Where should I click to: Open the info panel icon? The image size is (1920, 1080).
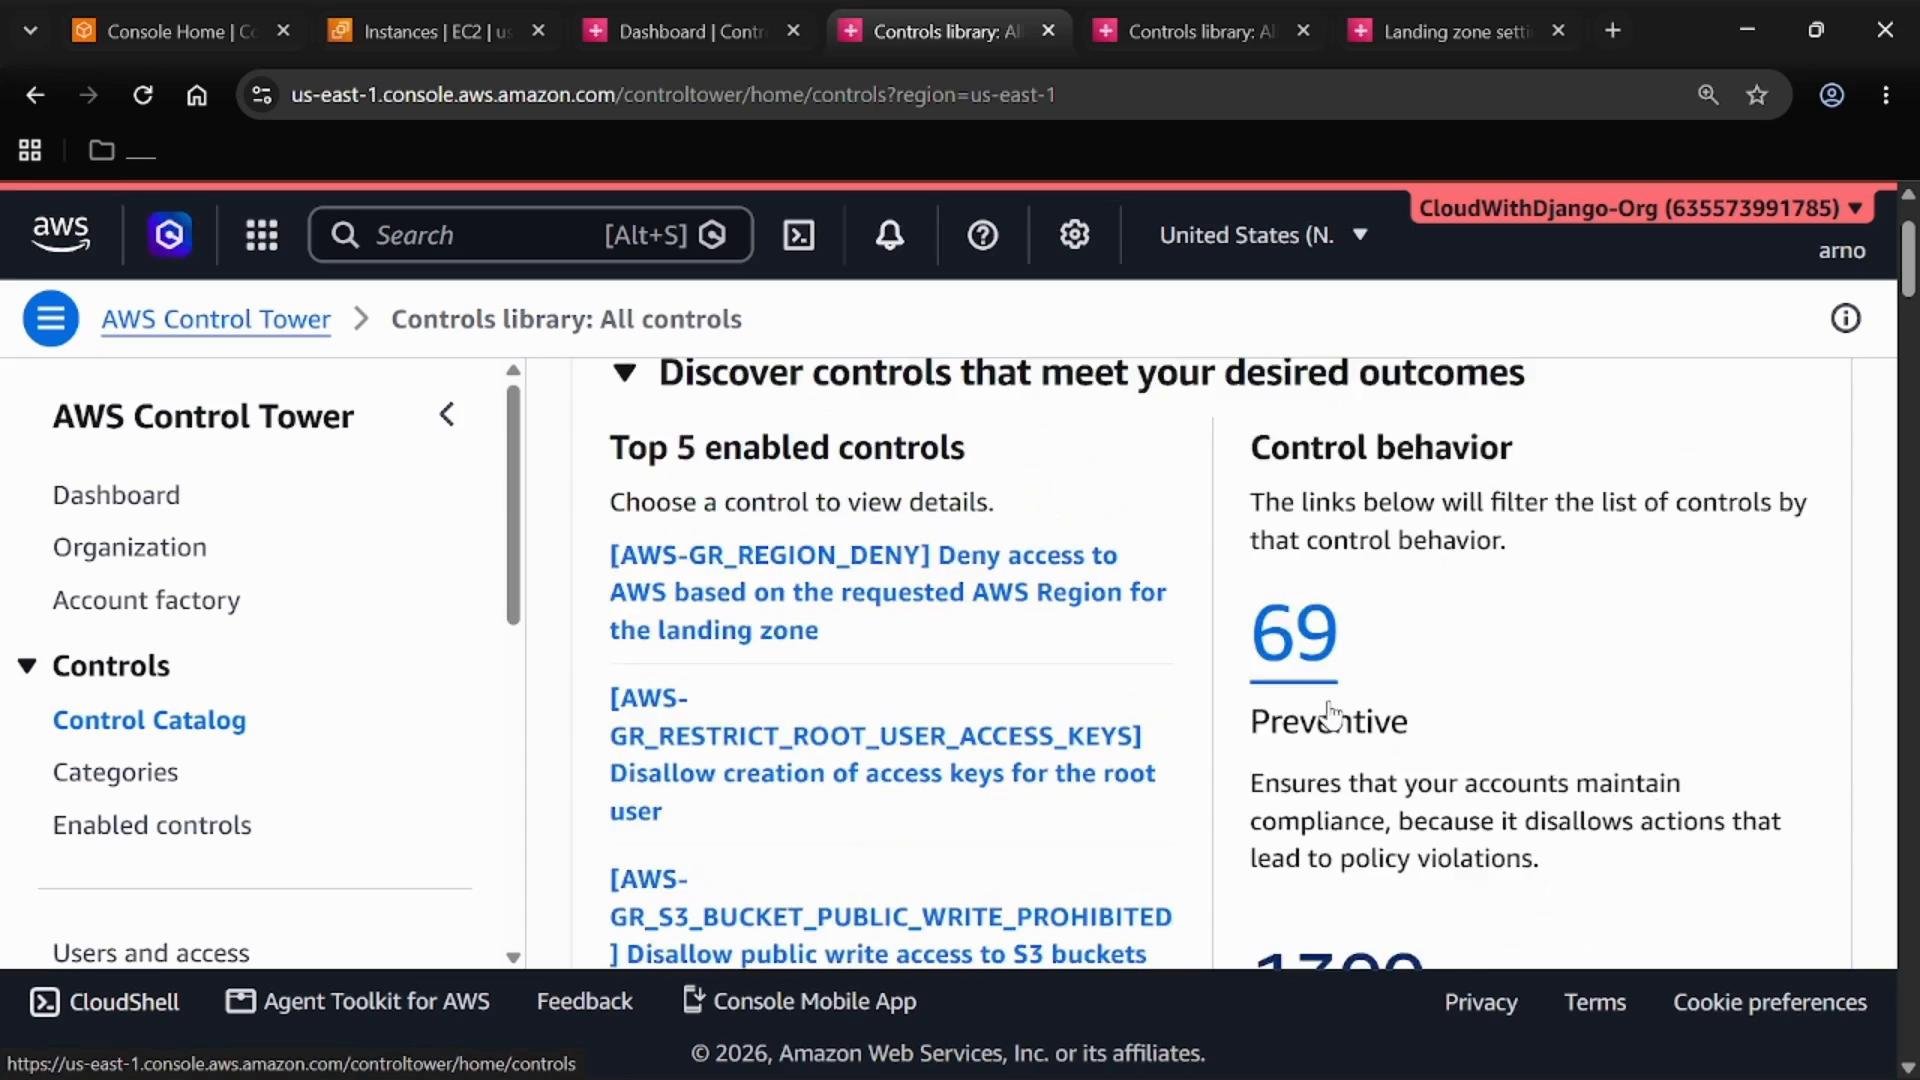pos(1845,319)
